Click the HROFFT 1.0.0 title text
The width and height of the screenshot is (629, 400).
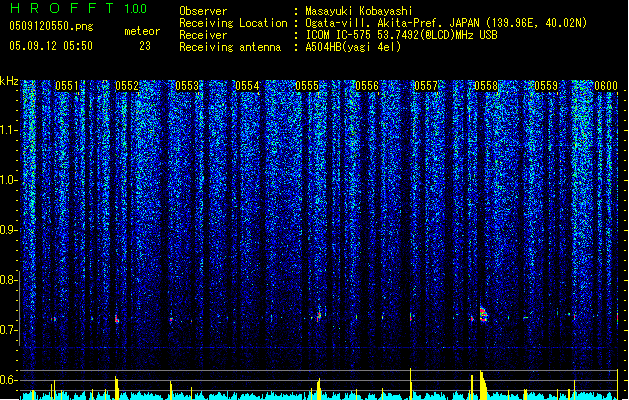78,8
